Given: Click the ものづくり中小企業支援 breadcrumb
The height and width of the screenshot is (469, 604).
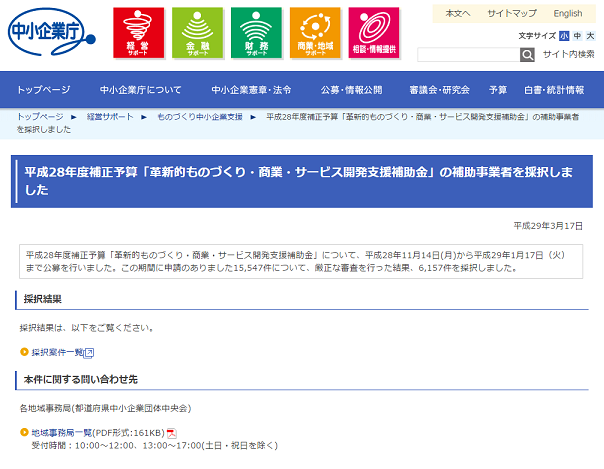Looking at the screenshot, I should tap(200, 117).
